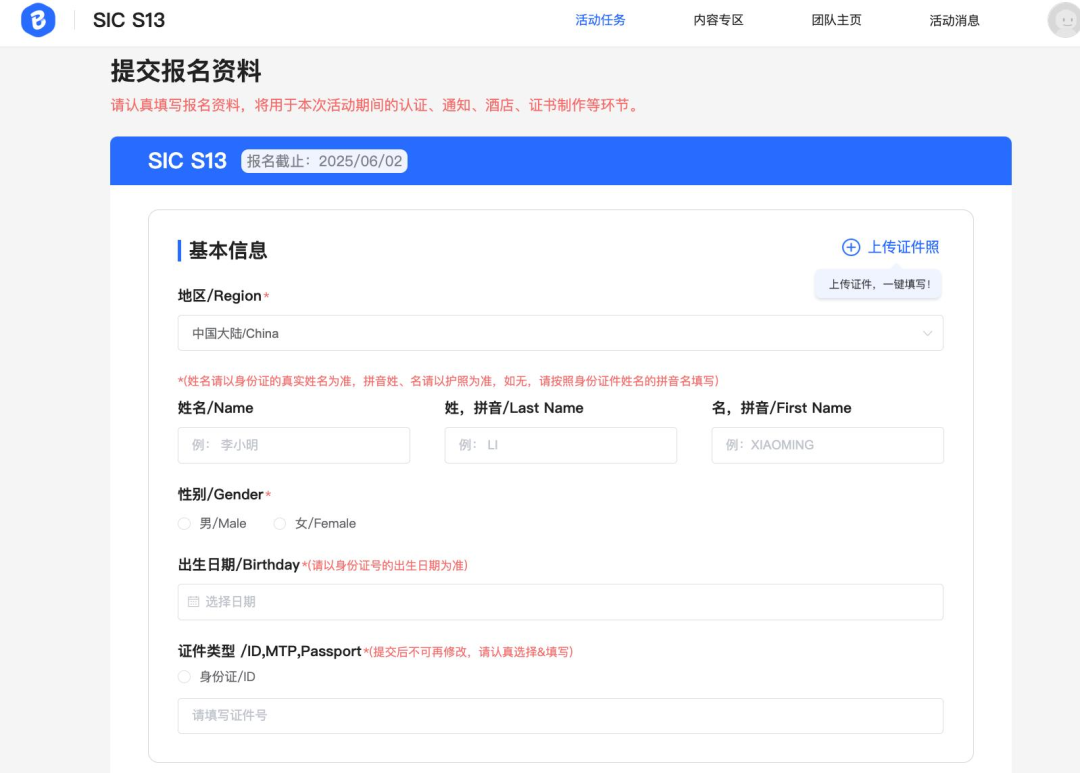
Task: Click the 姓名/Name input field
Action: pyautogui.click(x=293, y=445)
